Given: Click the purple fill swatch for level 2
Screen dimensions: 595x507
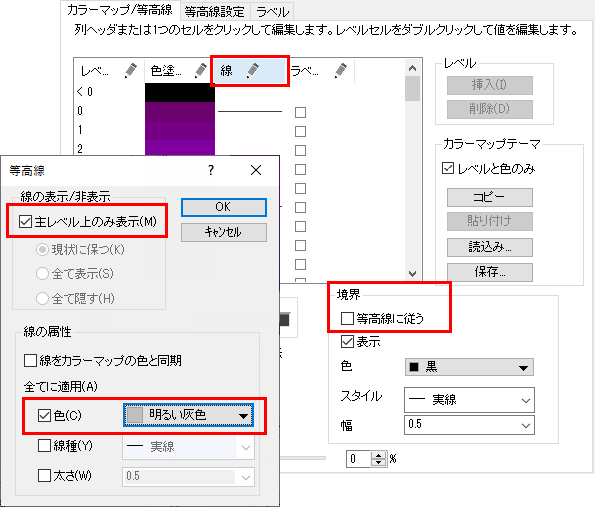Looking at the screenshot, I should 180,148.
